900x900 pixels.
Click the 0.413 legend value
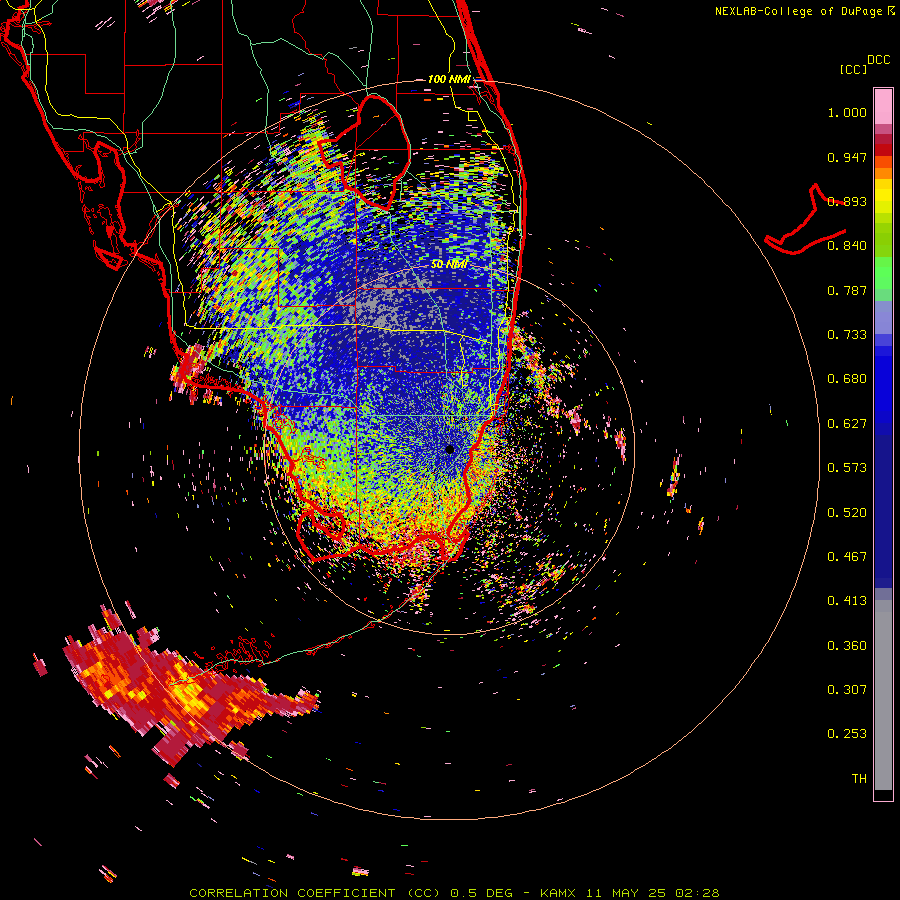(847, 601)
